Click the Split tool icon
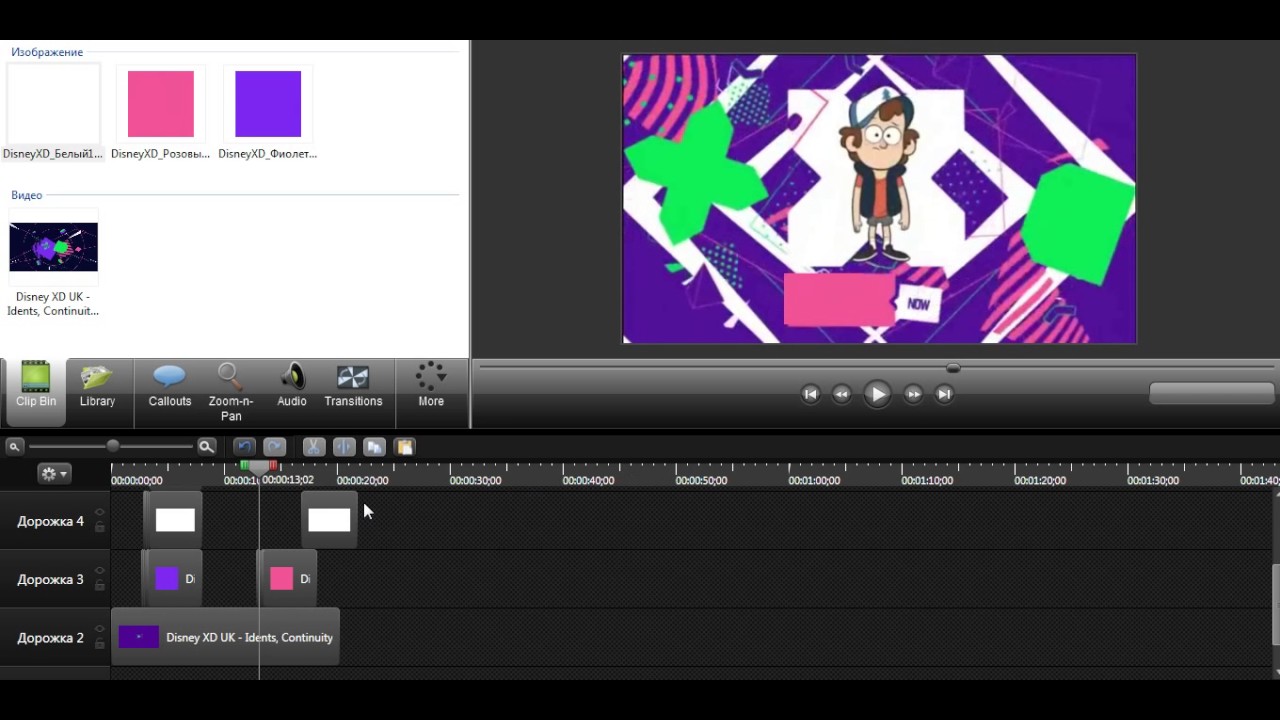The width and height of the screenshot is (1280, 720). click(x=344, y=447)
